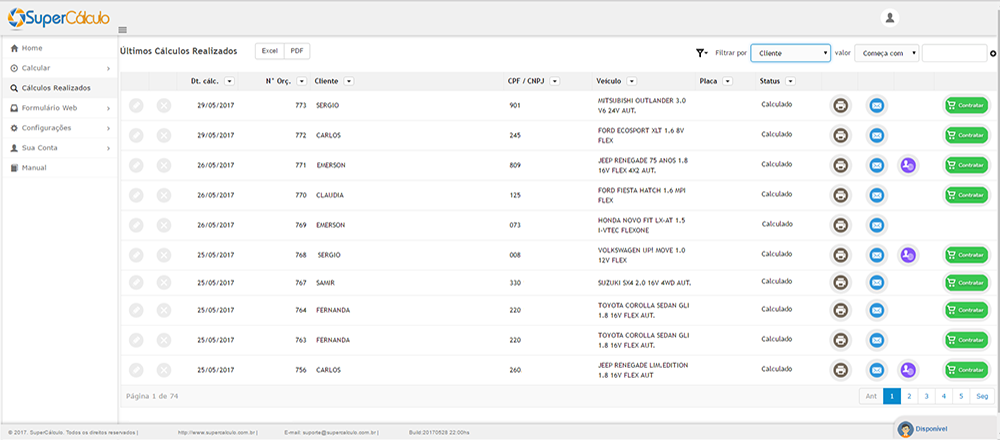
Task: Open Dt. cálc. column filter arrow
Action: pyautogui.click(x=230, y=81)
